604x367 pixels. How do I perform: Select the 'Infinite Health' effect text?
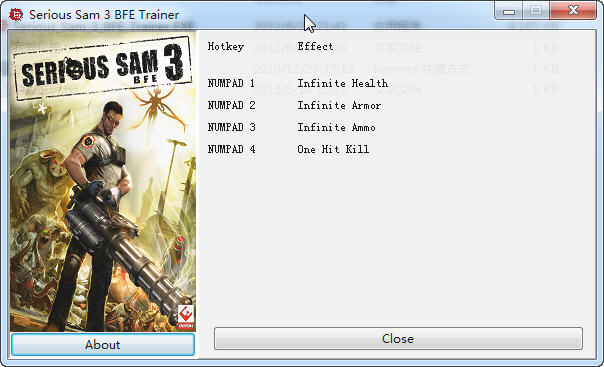pos(342,83)
